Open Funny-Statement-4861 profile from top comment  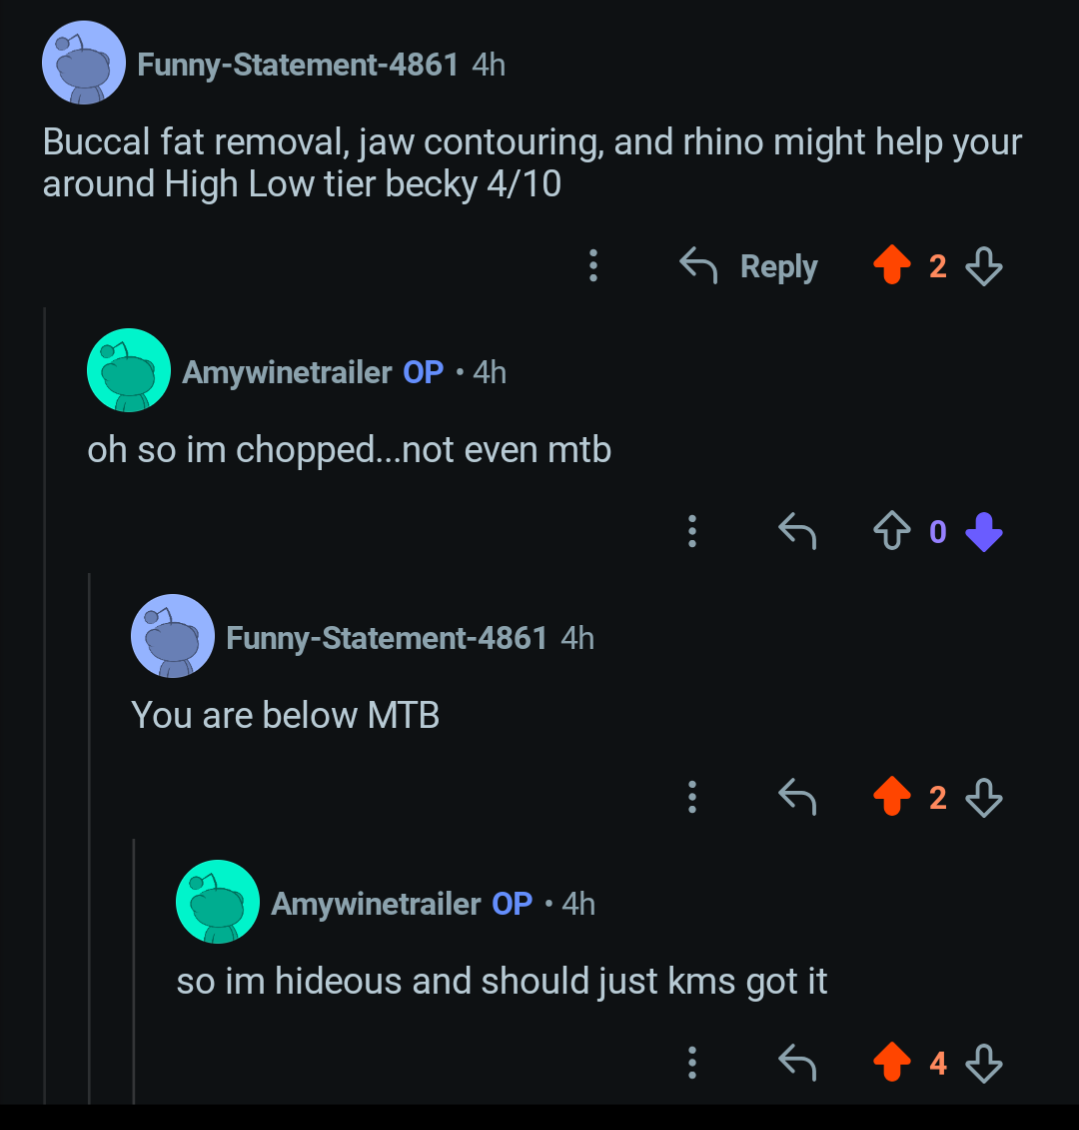coord(297,65)
